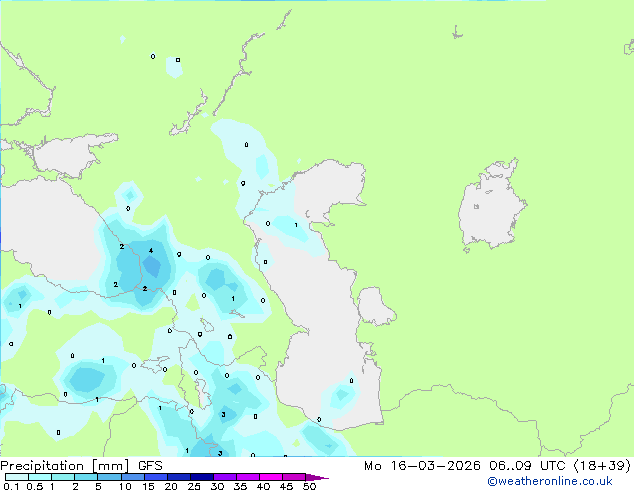Click the '(18+39)' forecast run text
Image resolution: width=634 pixels, height=490 pixels.
pos(602,466)
